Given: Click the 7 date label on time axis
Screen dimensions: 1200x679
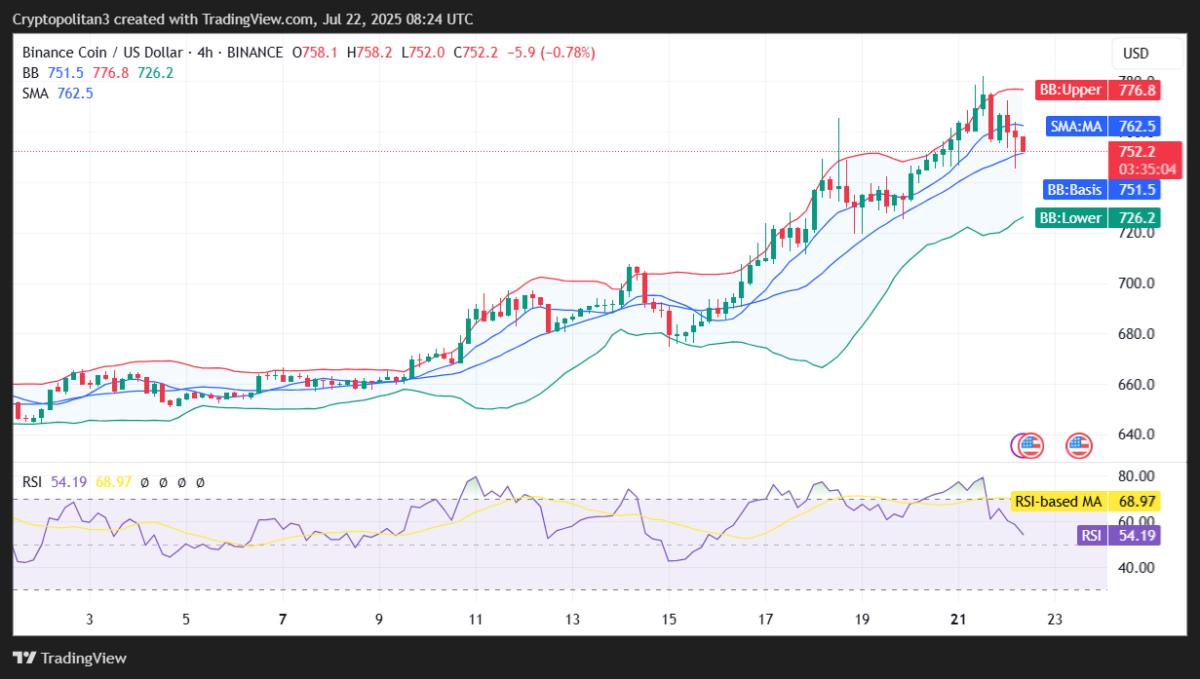Looking at the screenshot, I should click(x=283, y=620).
